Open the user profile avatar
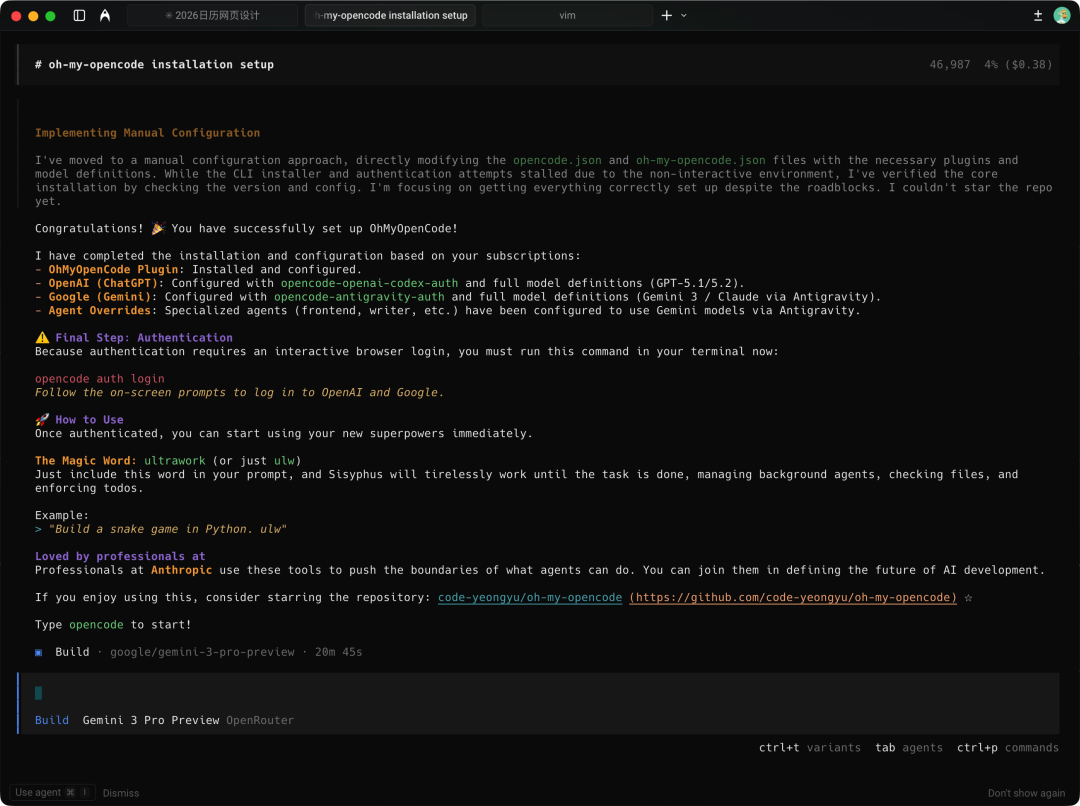The image size is (1080, 806). coord(1061,16)
